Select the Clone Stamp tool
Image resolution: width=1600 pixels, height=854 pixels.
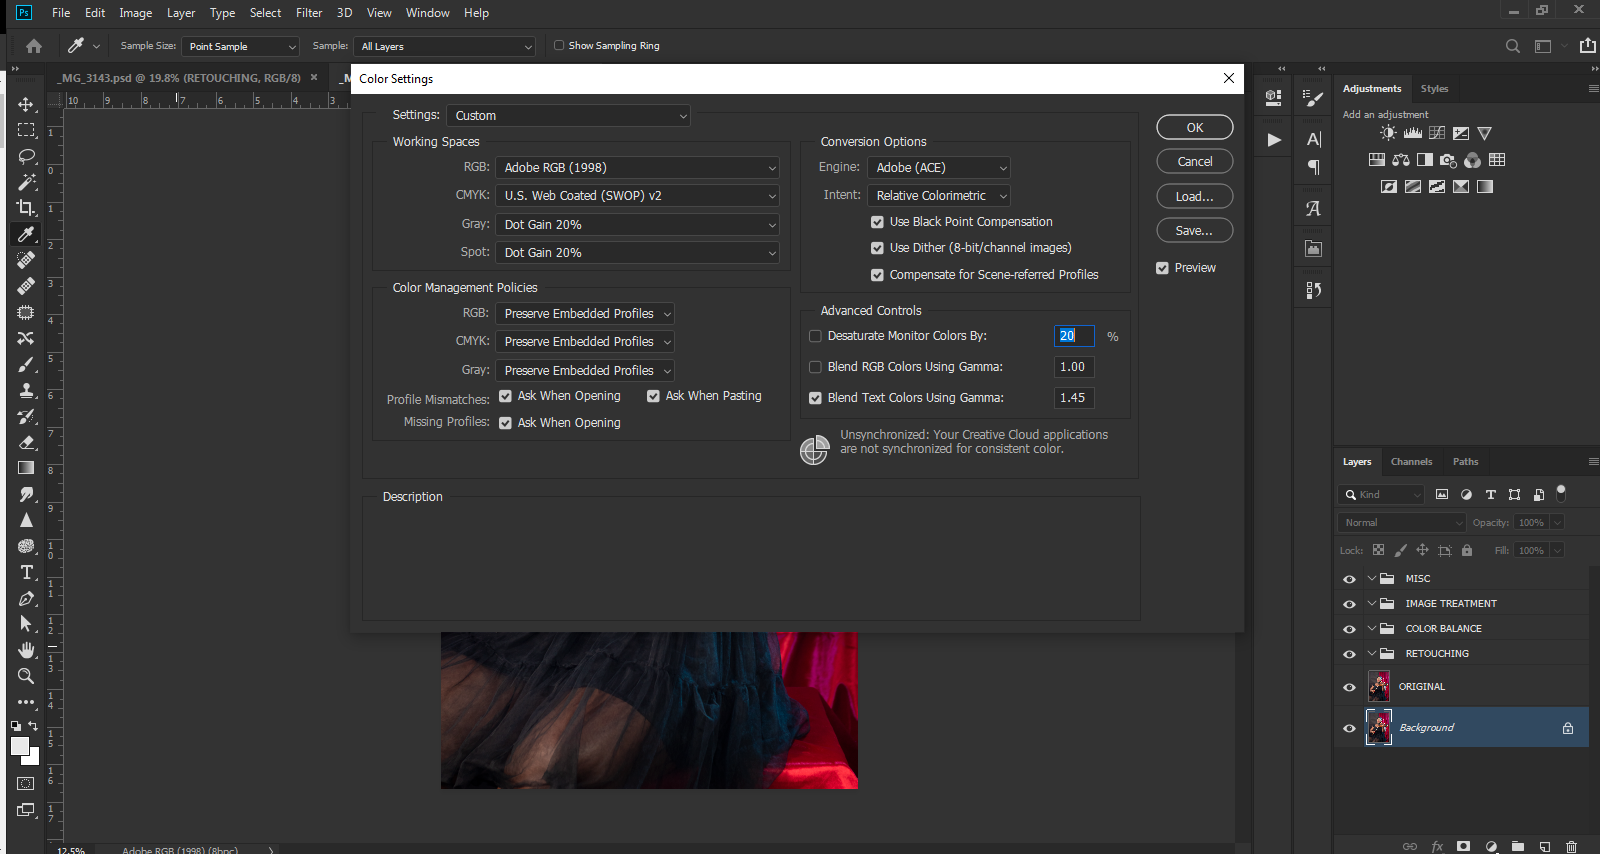click(x=26, y=390)
